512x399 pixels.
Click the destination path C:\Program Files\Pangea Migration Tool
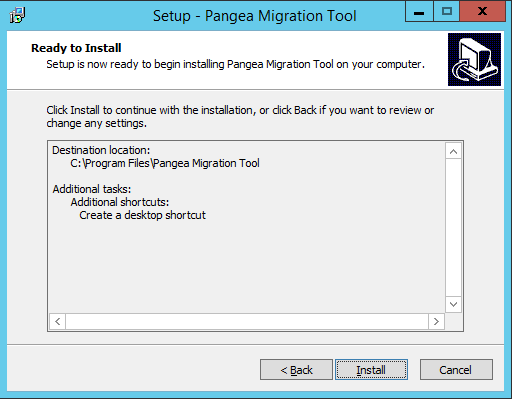165,163
